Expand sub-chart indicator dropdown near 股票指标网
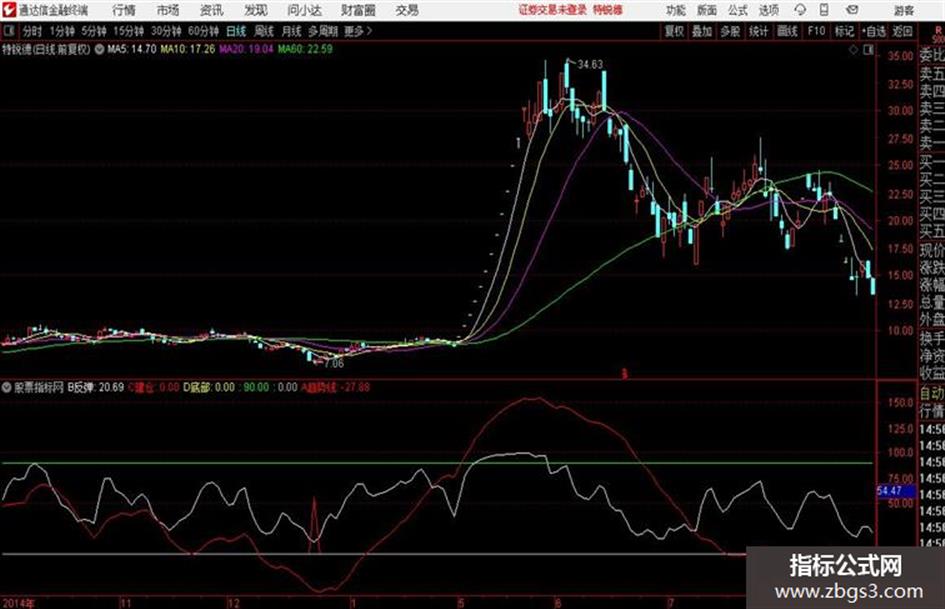 point(7,388)
